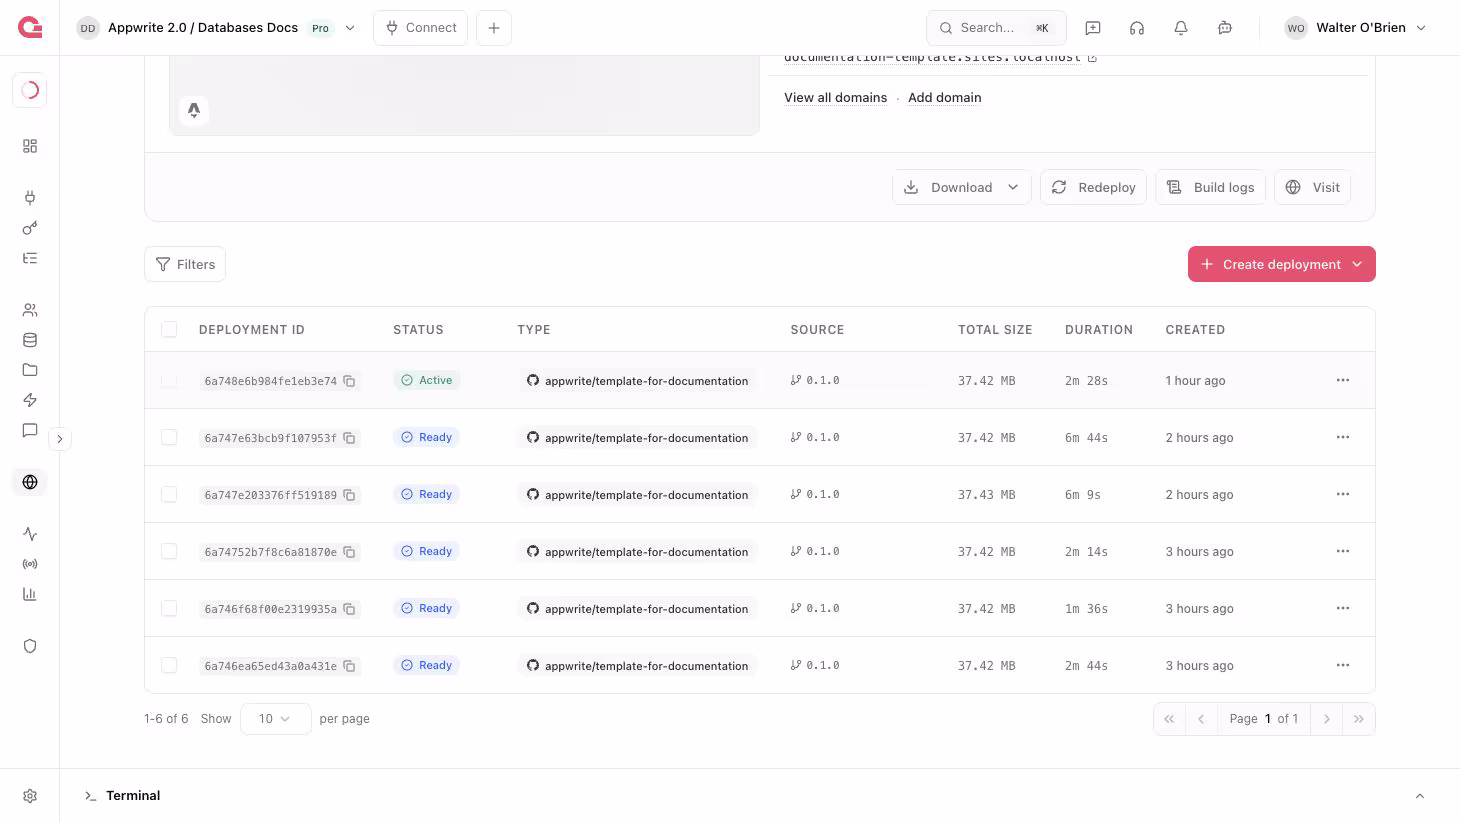Copy deployment ID 6a748e6b984fe1eb3e74

click(x=349, y=381)
